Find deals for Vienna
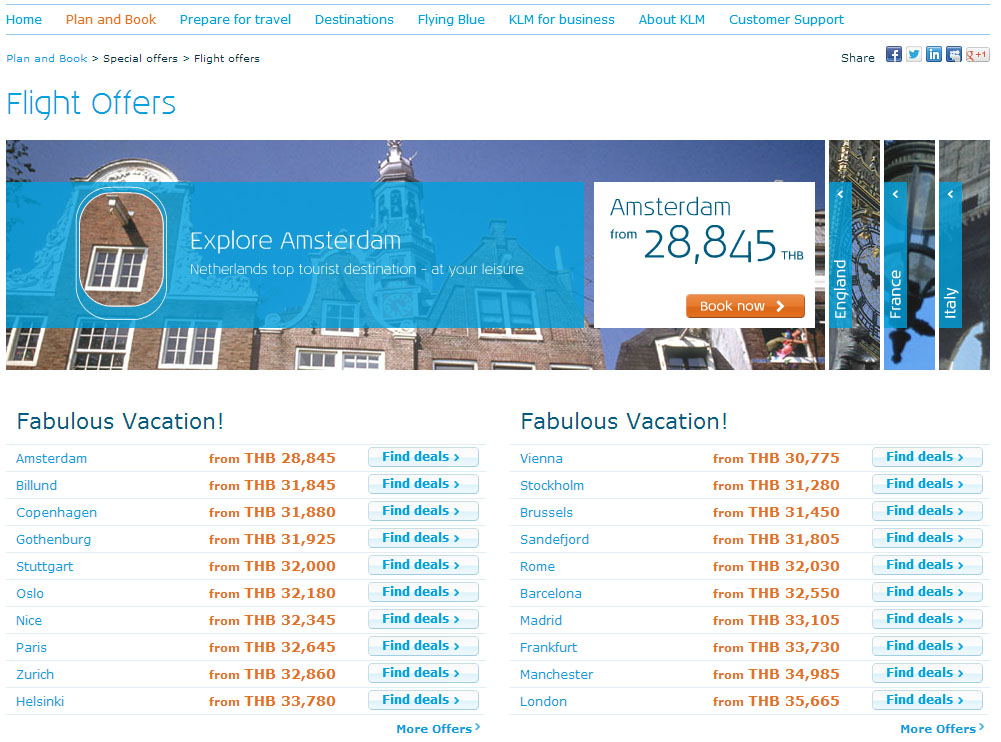 point(927,457)
